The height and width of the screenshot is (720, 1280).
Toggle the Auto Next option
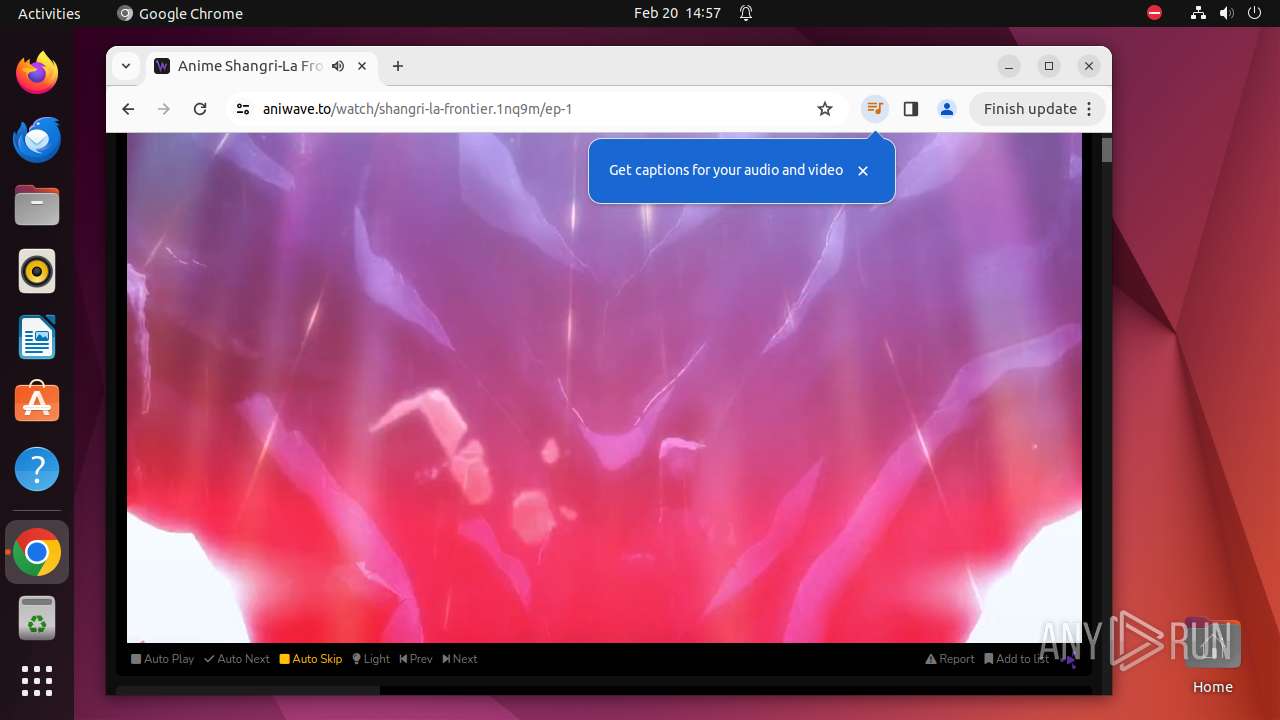[x=237, y=659]
